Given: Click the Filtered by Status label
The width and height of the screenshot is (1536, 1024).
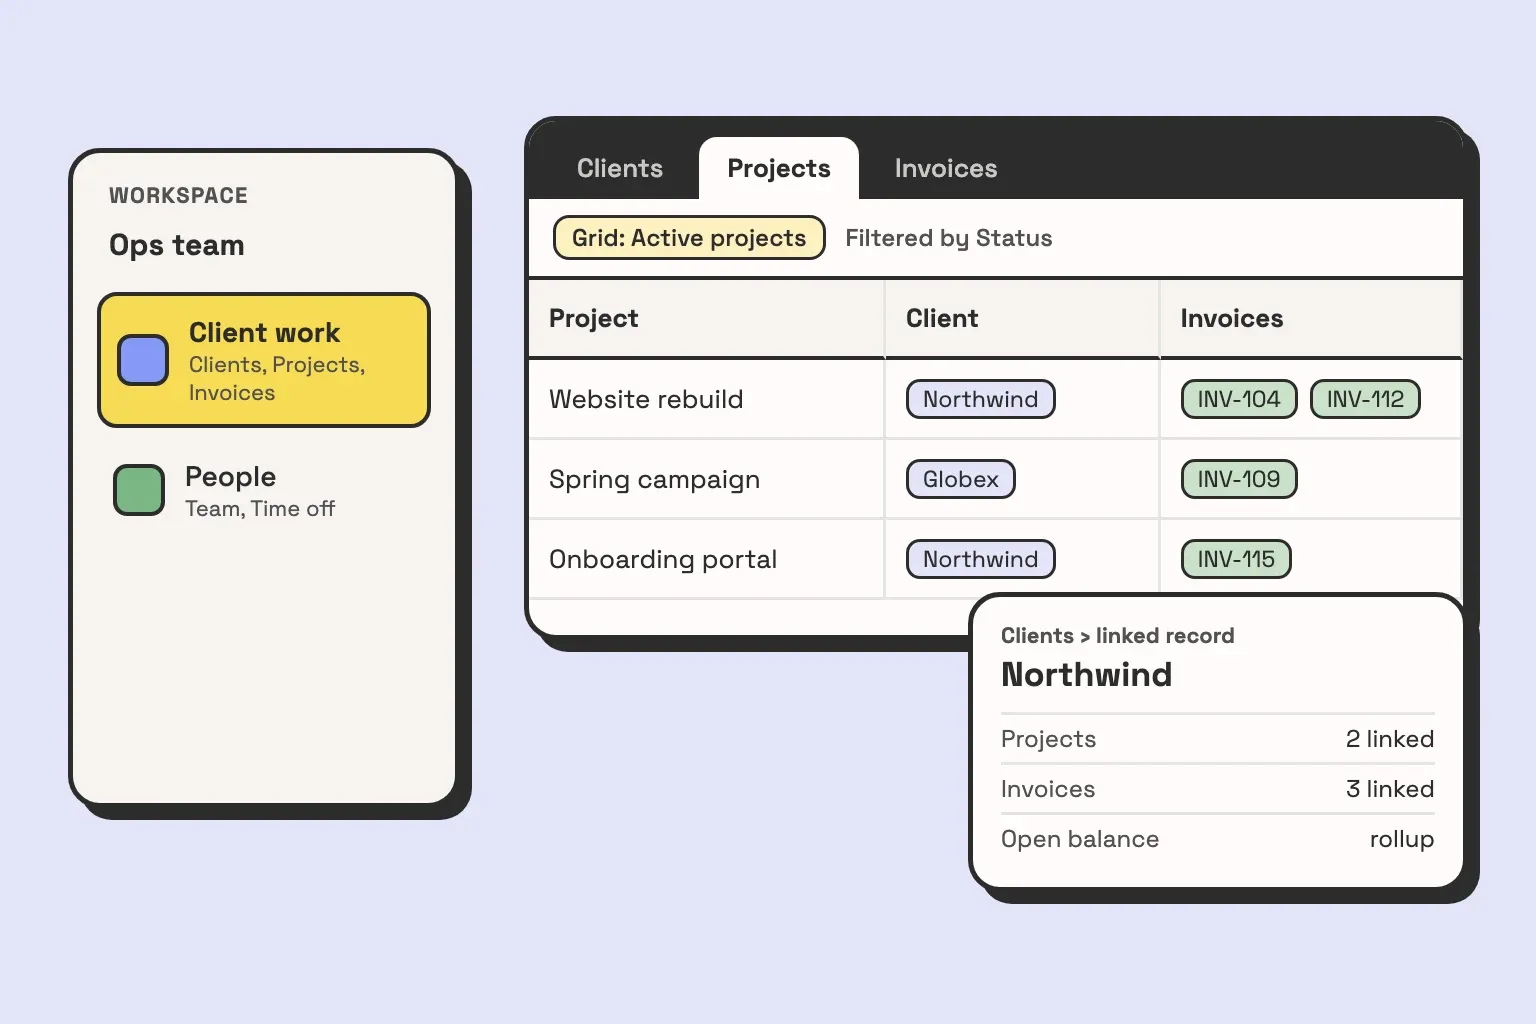Looking at the screenshot, I should (949, 238).
